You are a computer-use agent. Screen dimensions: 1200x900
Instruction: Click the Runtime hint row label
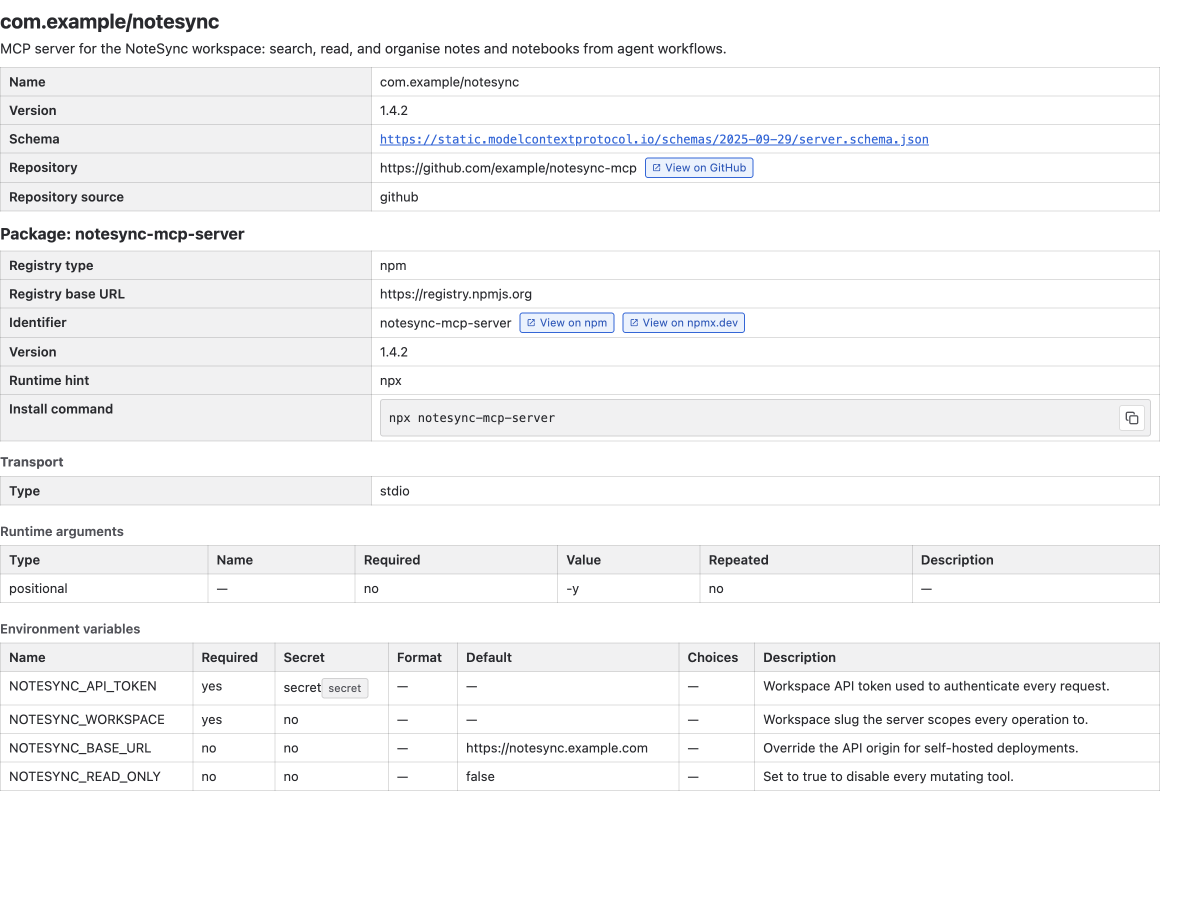[x=49, y=381]
